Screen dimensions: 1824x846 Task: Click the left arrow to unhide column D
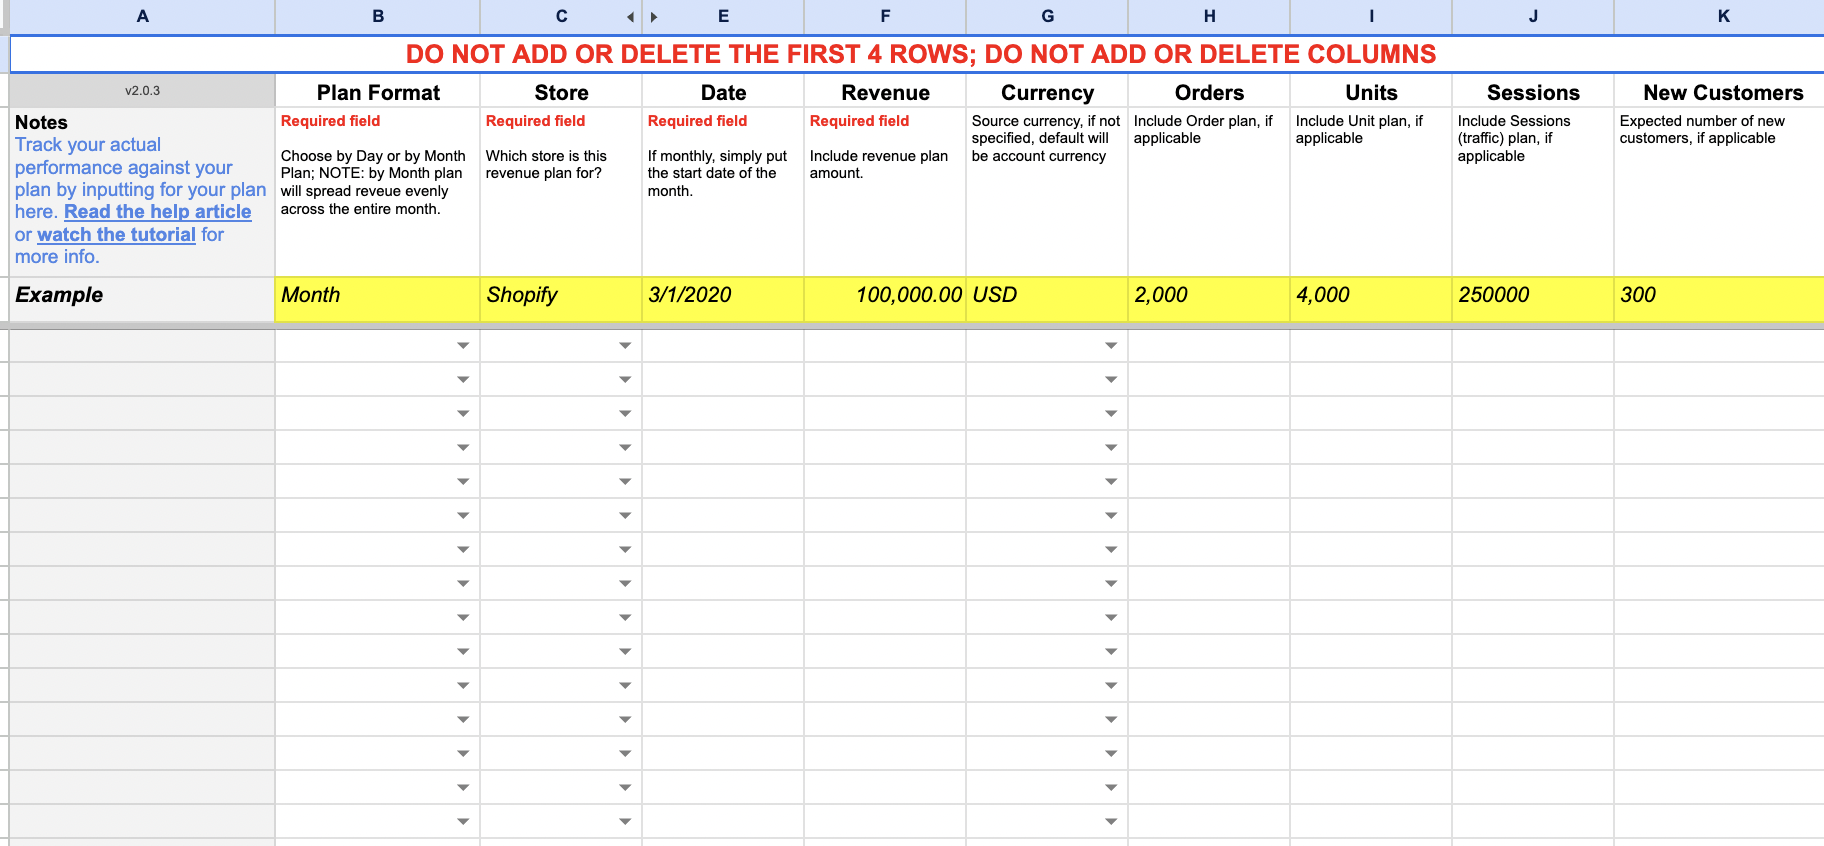pos(630,17)
